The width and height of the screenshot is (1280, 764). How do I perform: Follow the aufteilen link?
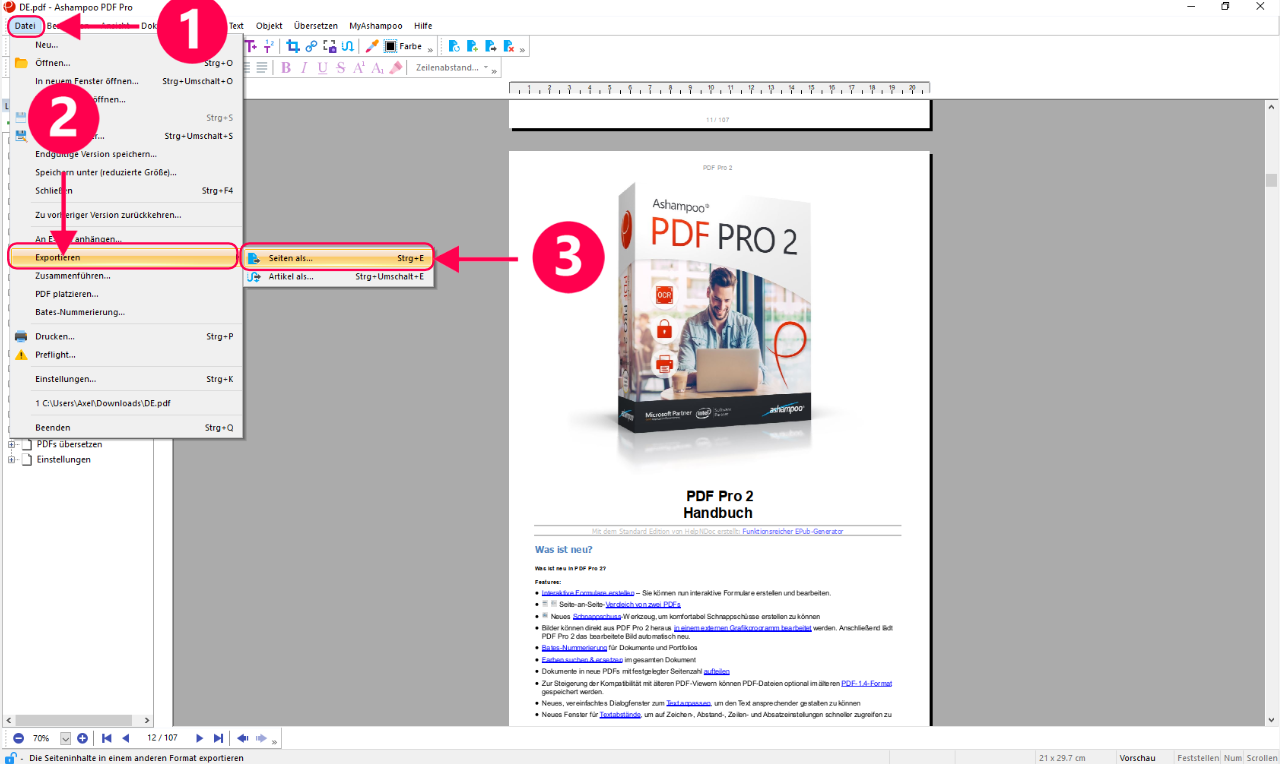pyautogui.click(x=717, y=671)
